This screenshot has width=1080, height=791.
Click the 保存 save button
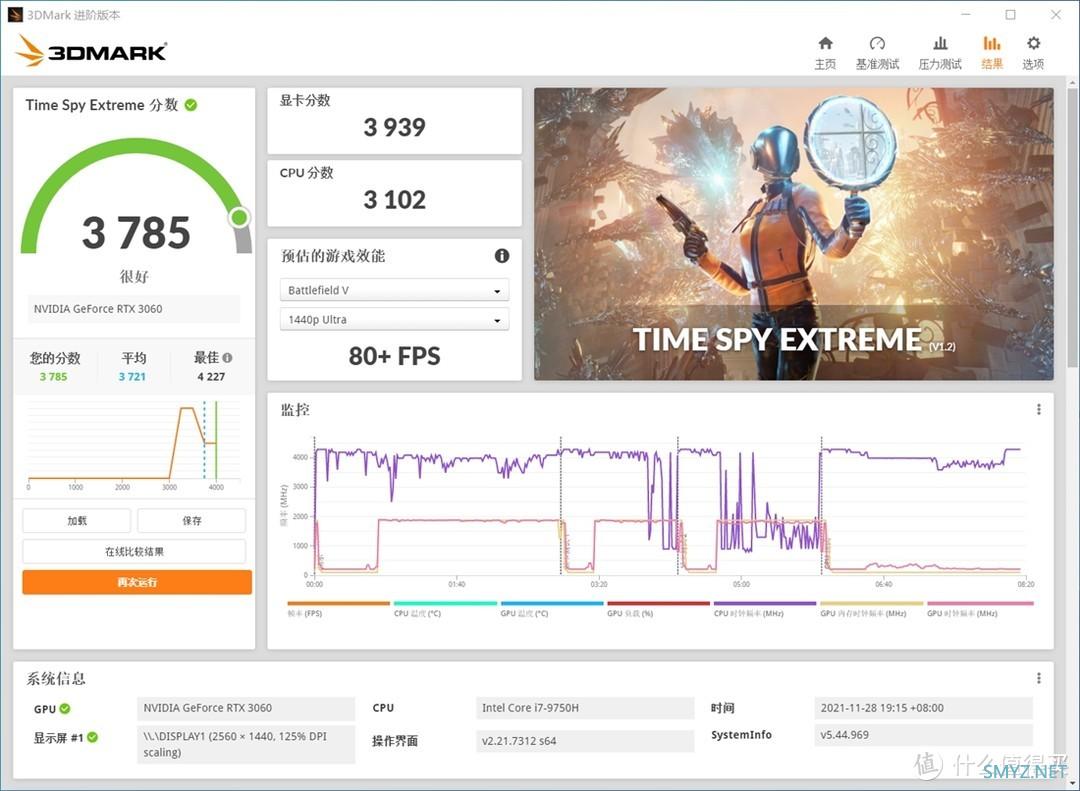click(x=191, y=521)
